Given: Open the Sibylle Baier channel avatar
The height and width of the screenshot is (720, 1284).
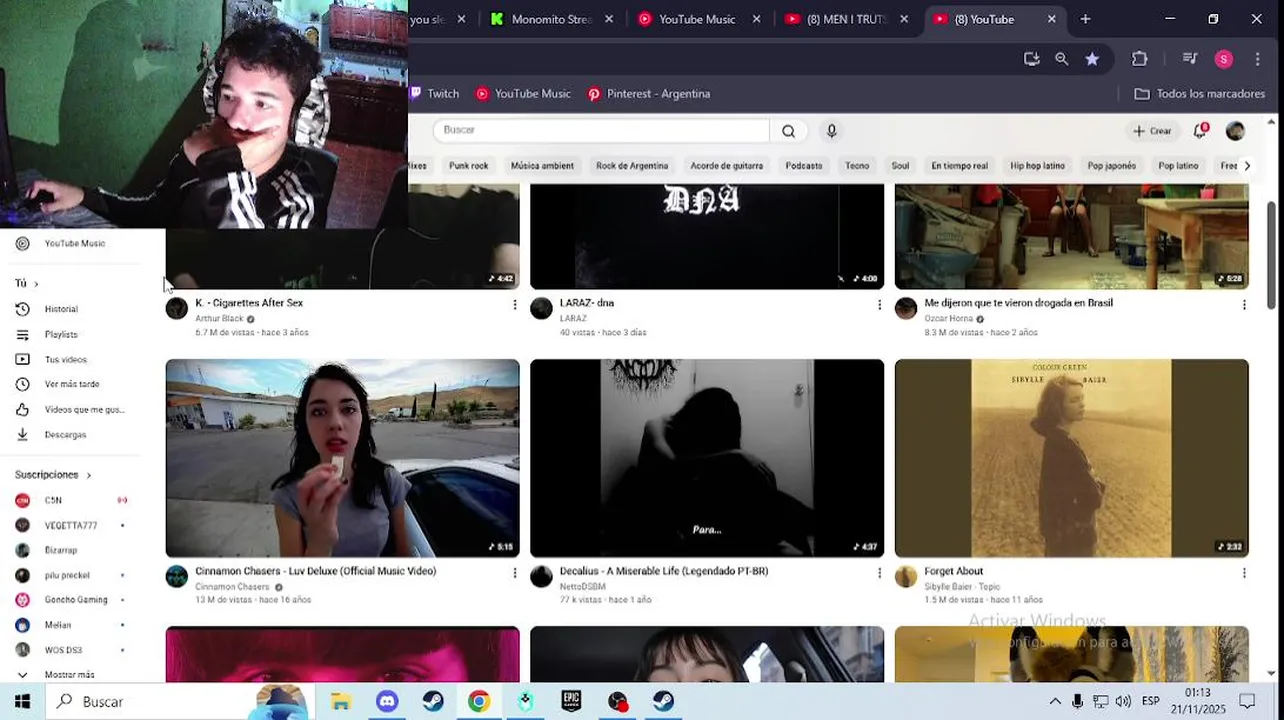Looking at the screenshot, I should tap(906, 576).
